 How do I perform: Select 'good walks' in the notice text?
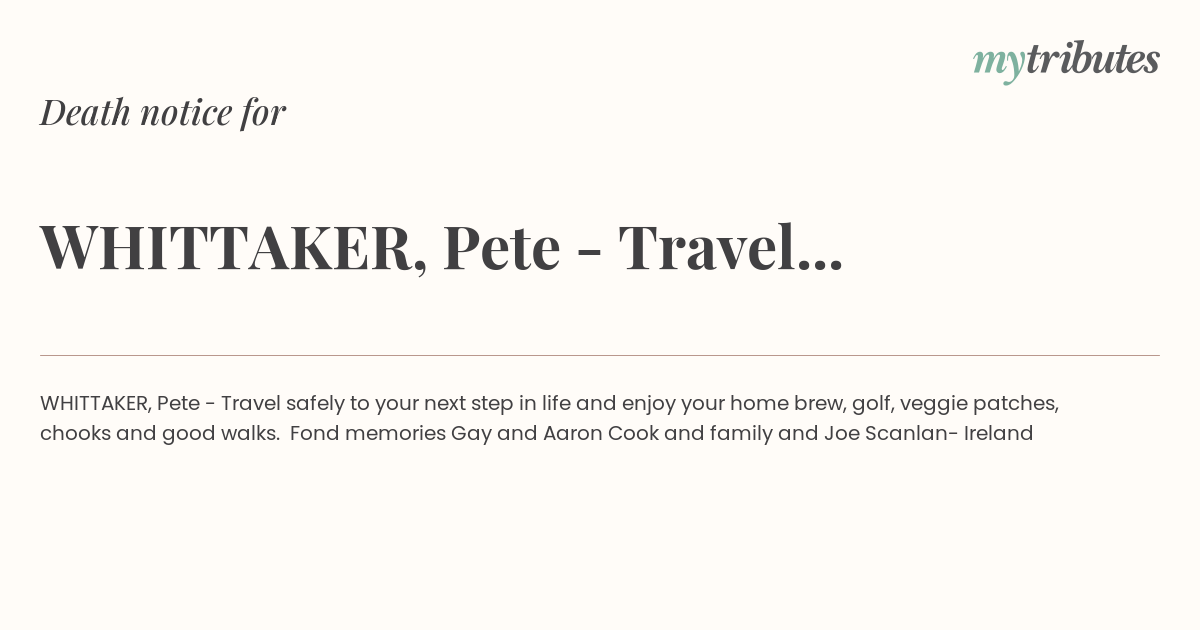tap(219, 434)
